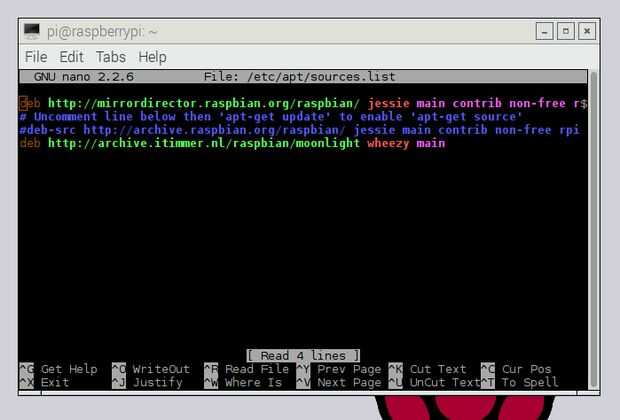The width and height of the screenshot is (620, 420).
Task: Click the 'pi@raspberrypi: ~' window title
Action: pyautogui.click(x=102, y=32)
